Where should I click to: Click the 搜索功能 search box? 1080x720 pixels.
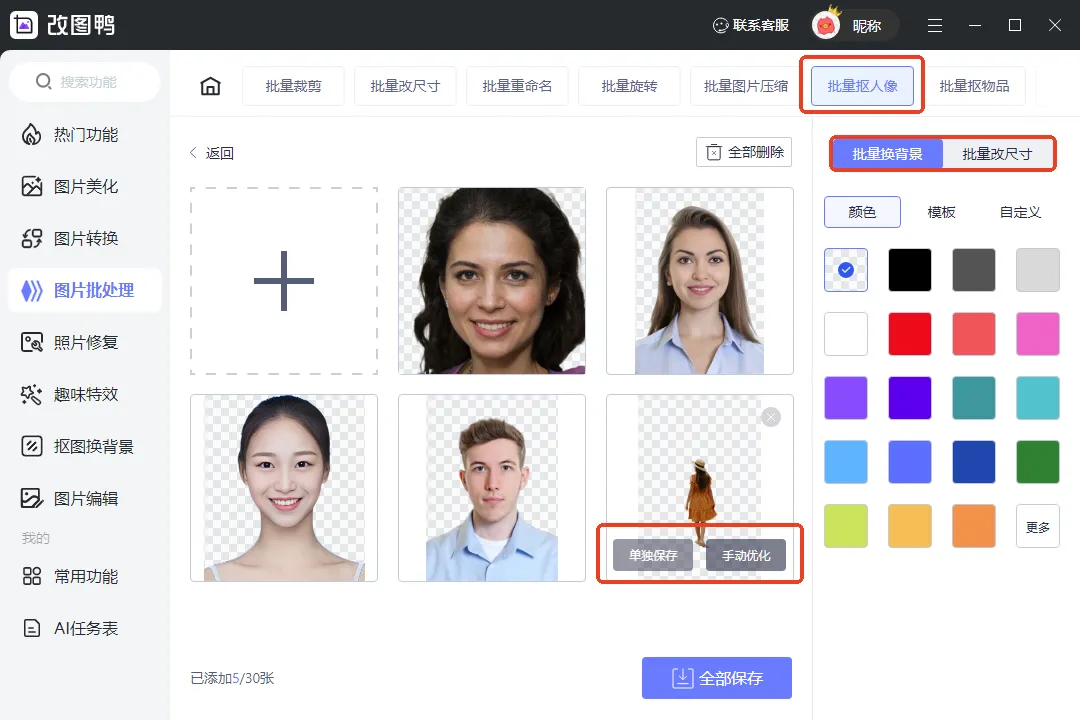coord(85,82)
